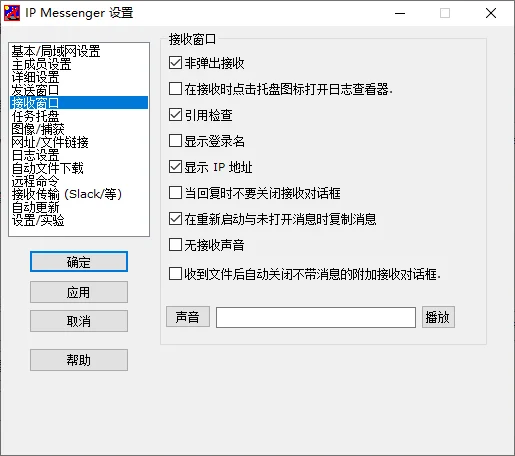Viewport: 515px width, 456px height.
Task: Select 设置/实验 at list bottom
Action: click(x=79, y=220)
